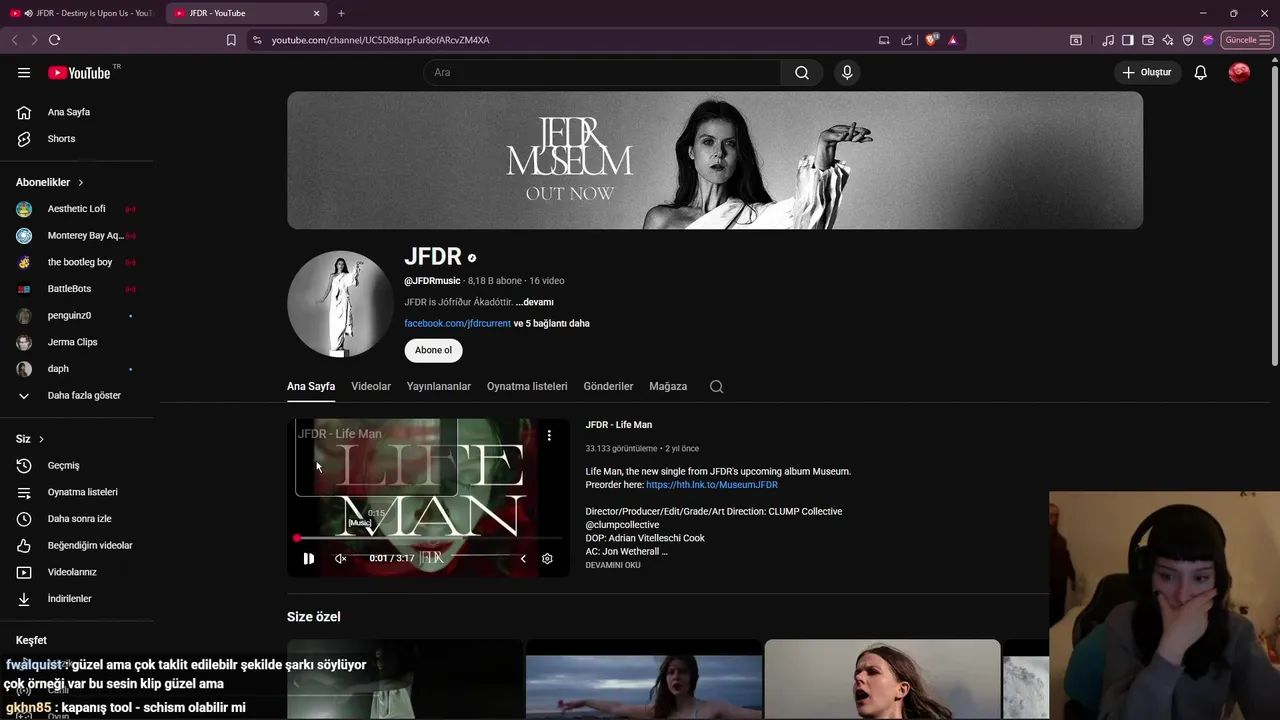Focus the Ara search field

602,73
